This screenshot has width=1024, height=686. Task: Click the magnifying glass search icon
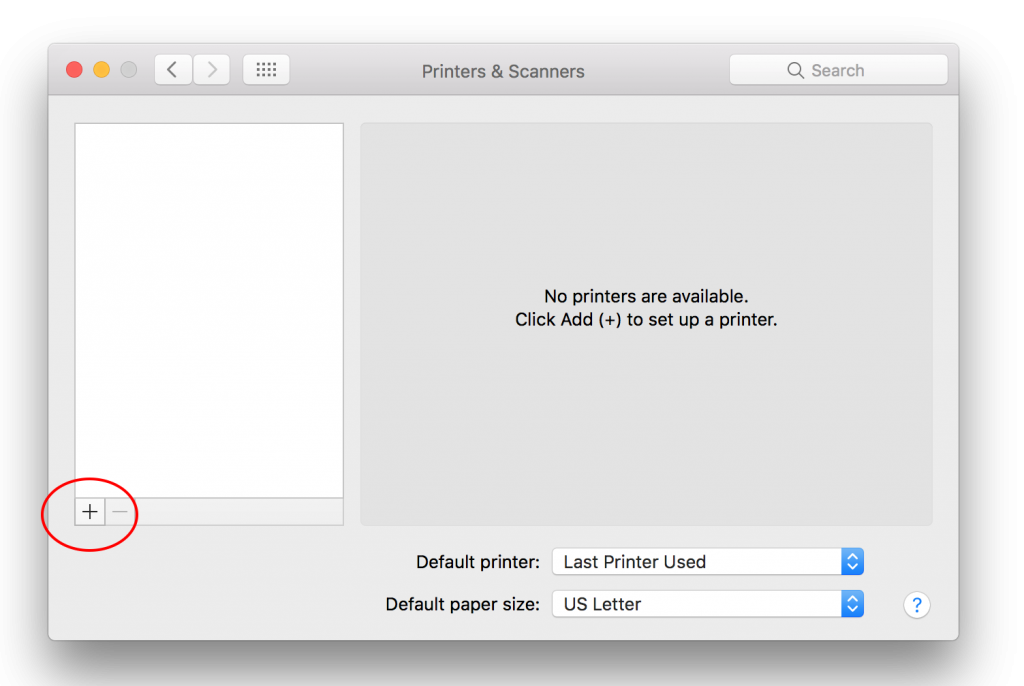coord(795,70)
